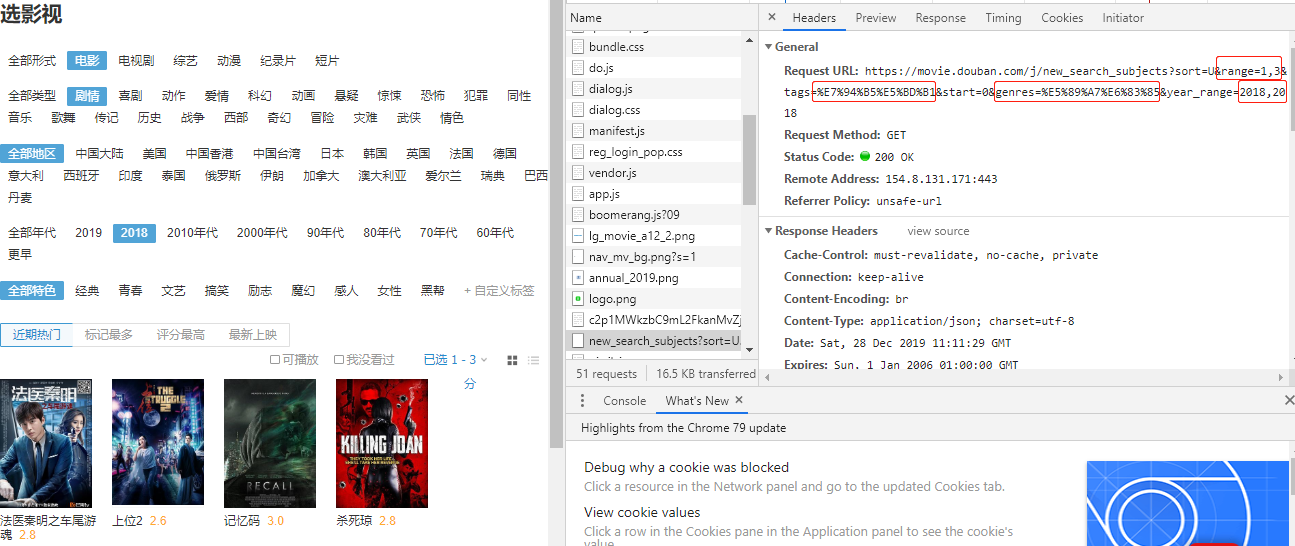The image size is (1295, 546).
Task: Open the Timing tab
Action: point(1003,18)
